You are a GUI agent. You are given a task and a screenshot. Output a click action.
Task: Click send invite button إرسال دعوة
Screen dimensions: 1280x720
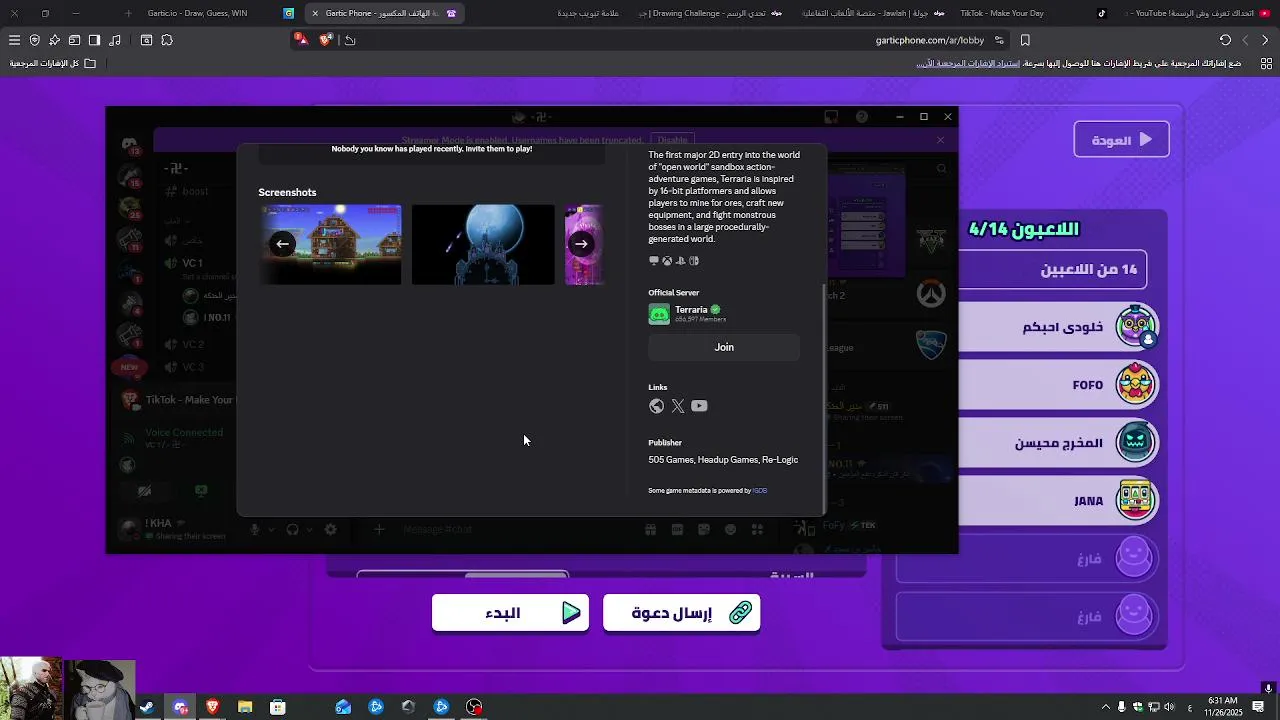(x=681, y=613)
